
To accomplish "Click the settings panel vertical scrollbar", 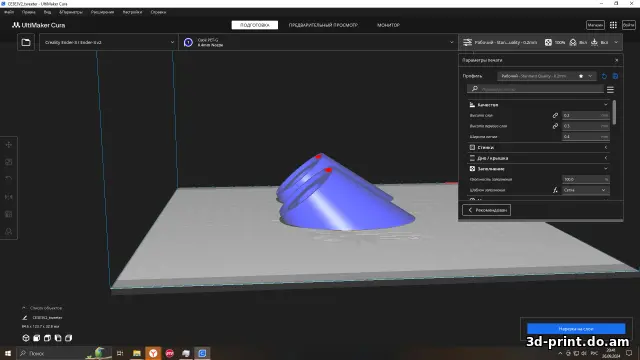I will pyautogui.click(x=614, y=112).
